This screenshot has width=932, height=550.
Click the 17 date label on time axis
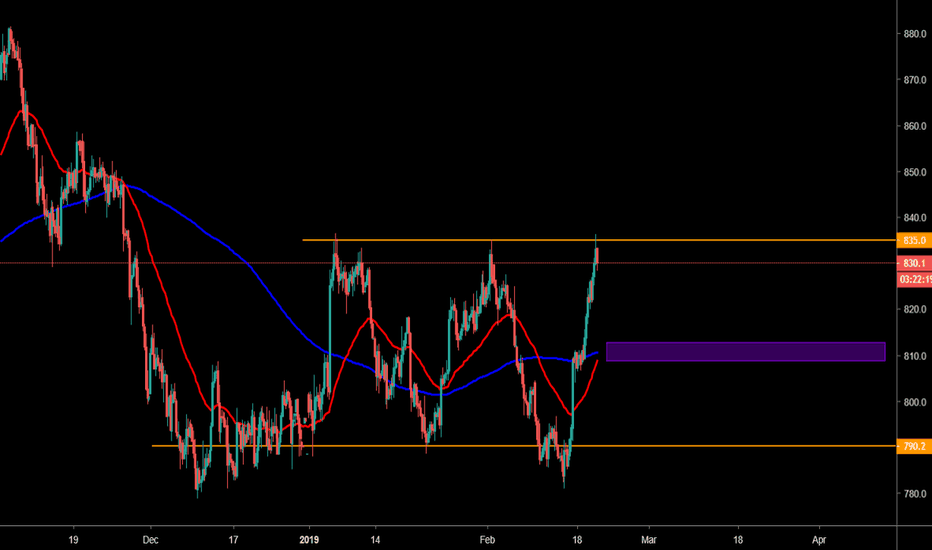click(x=234, y=540)
